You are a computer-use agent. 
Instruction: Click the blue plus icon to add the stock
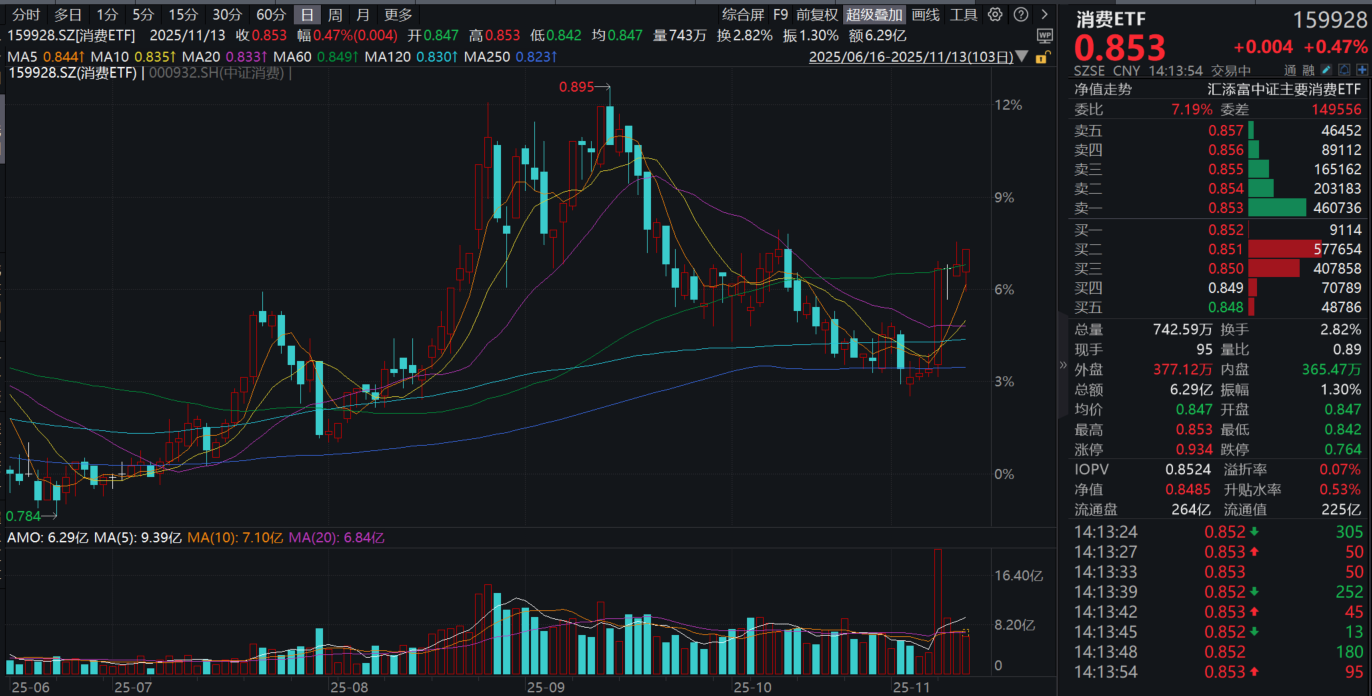1362,69
